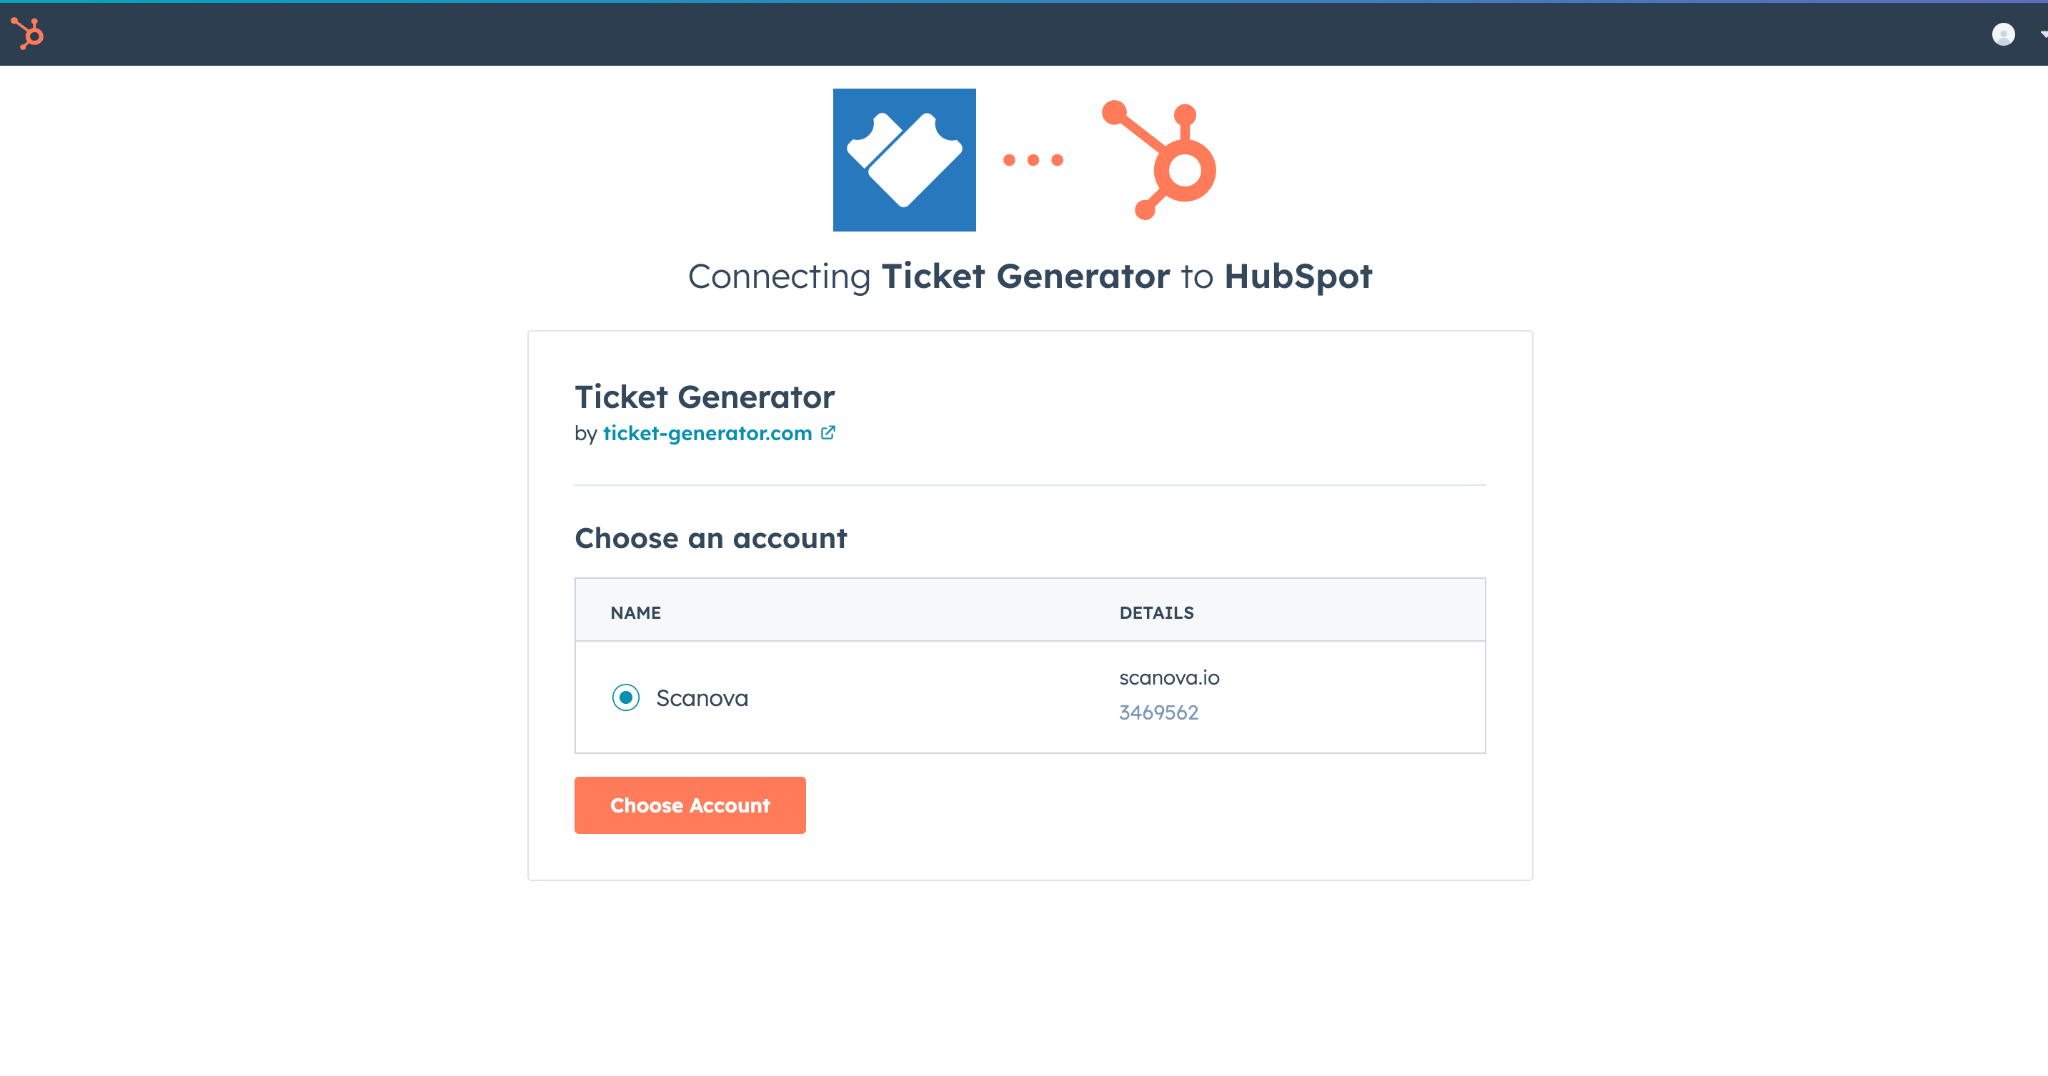Click the user avatar icon

point(2003,34)
